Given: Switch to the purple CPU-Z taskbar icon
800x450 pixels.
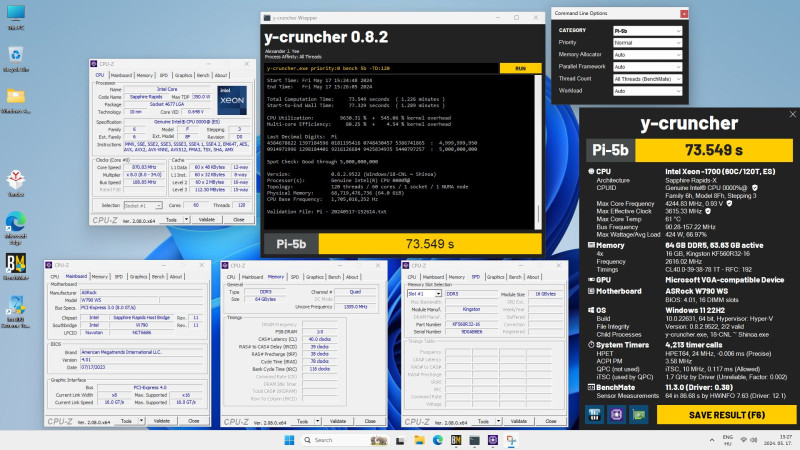Looking at the screenshot, I should [493, 440].
